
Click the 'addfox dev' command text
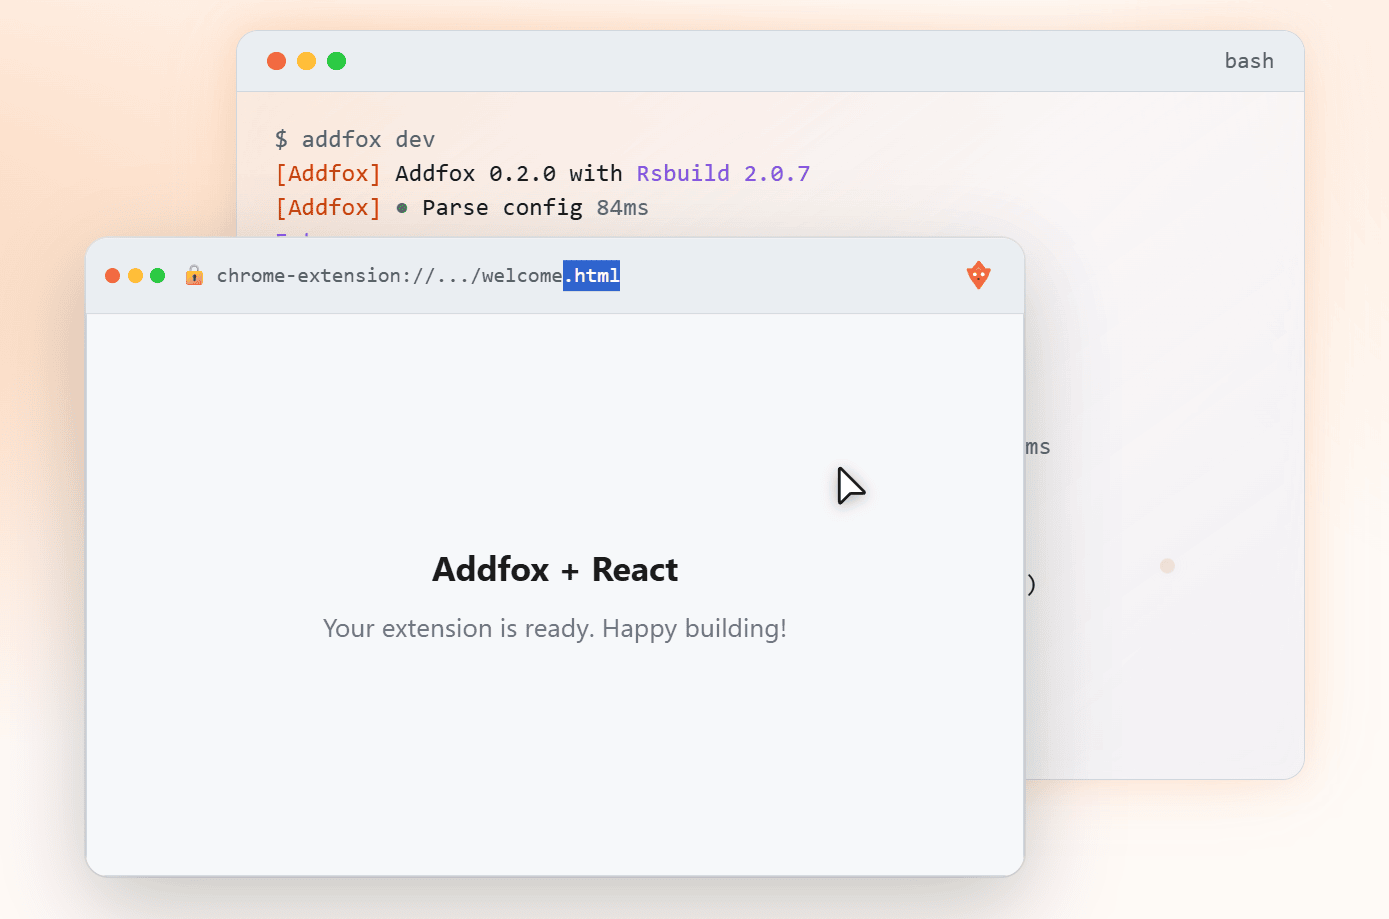[x=368, y=139]
